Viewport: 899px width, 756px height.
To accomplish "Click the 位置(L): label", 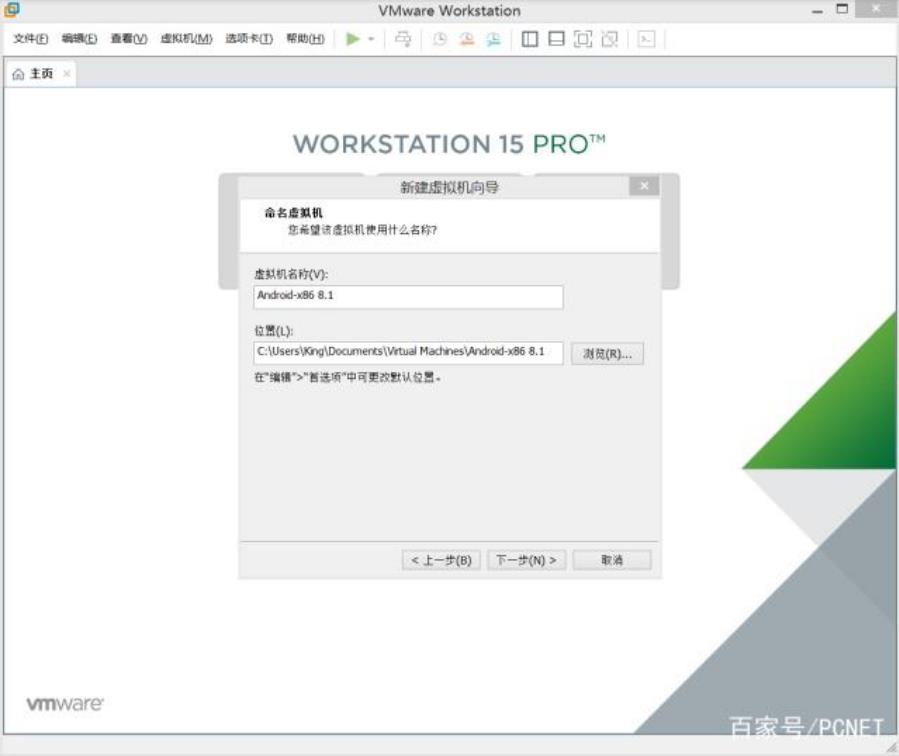I will 273,331.
